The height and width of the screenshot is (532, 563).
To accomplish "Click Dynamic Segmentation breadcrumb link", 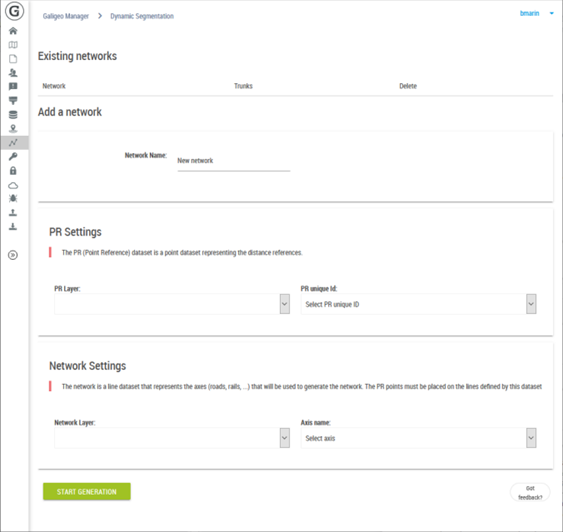I will (142, 16).
